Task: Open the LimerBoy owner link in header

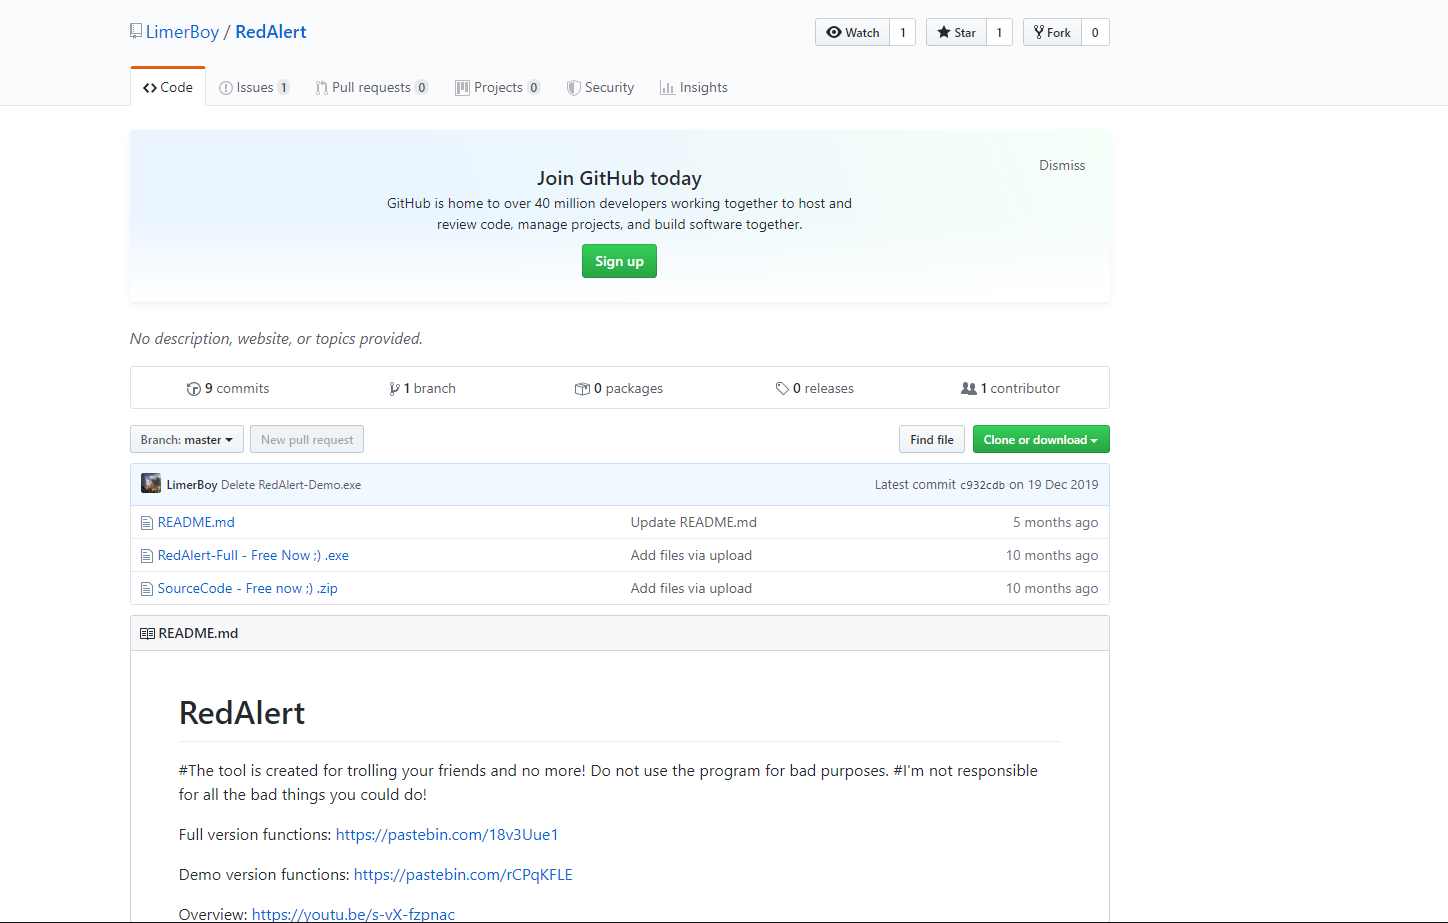Action: 182,32
